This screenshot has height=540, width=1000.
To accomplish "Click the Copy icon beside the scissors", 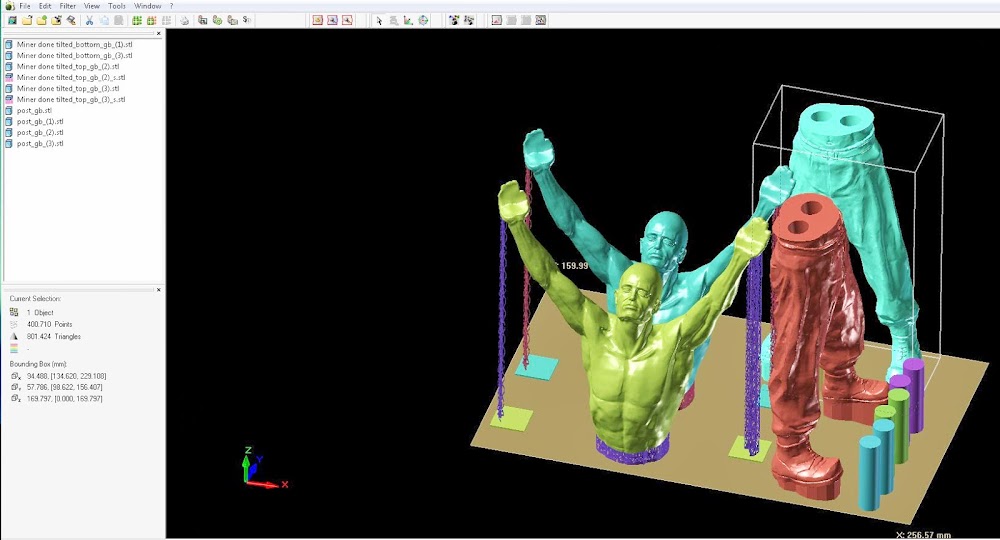I will [x=104, y=20].
